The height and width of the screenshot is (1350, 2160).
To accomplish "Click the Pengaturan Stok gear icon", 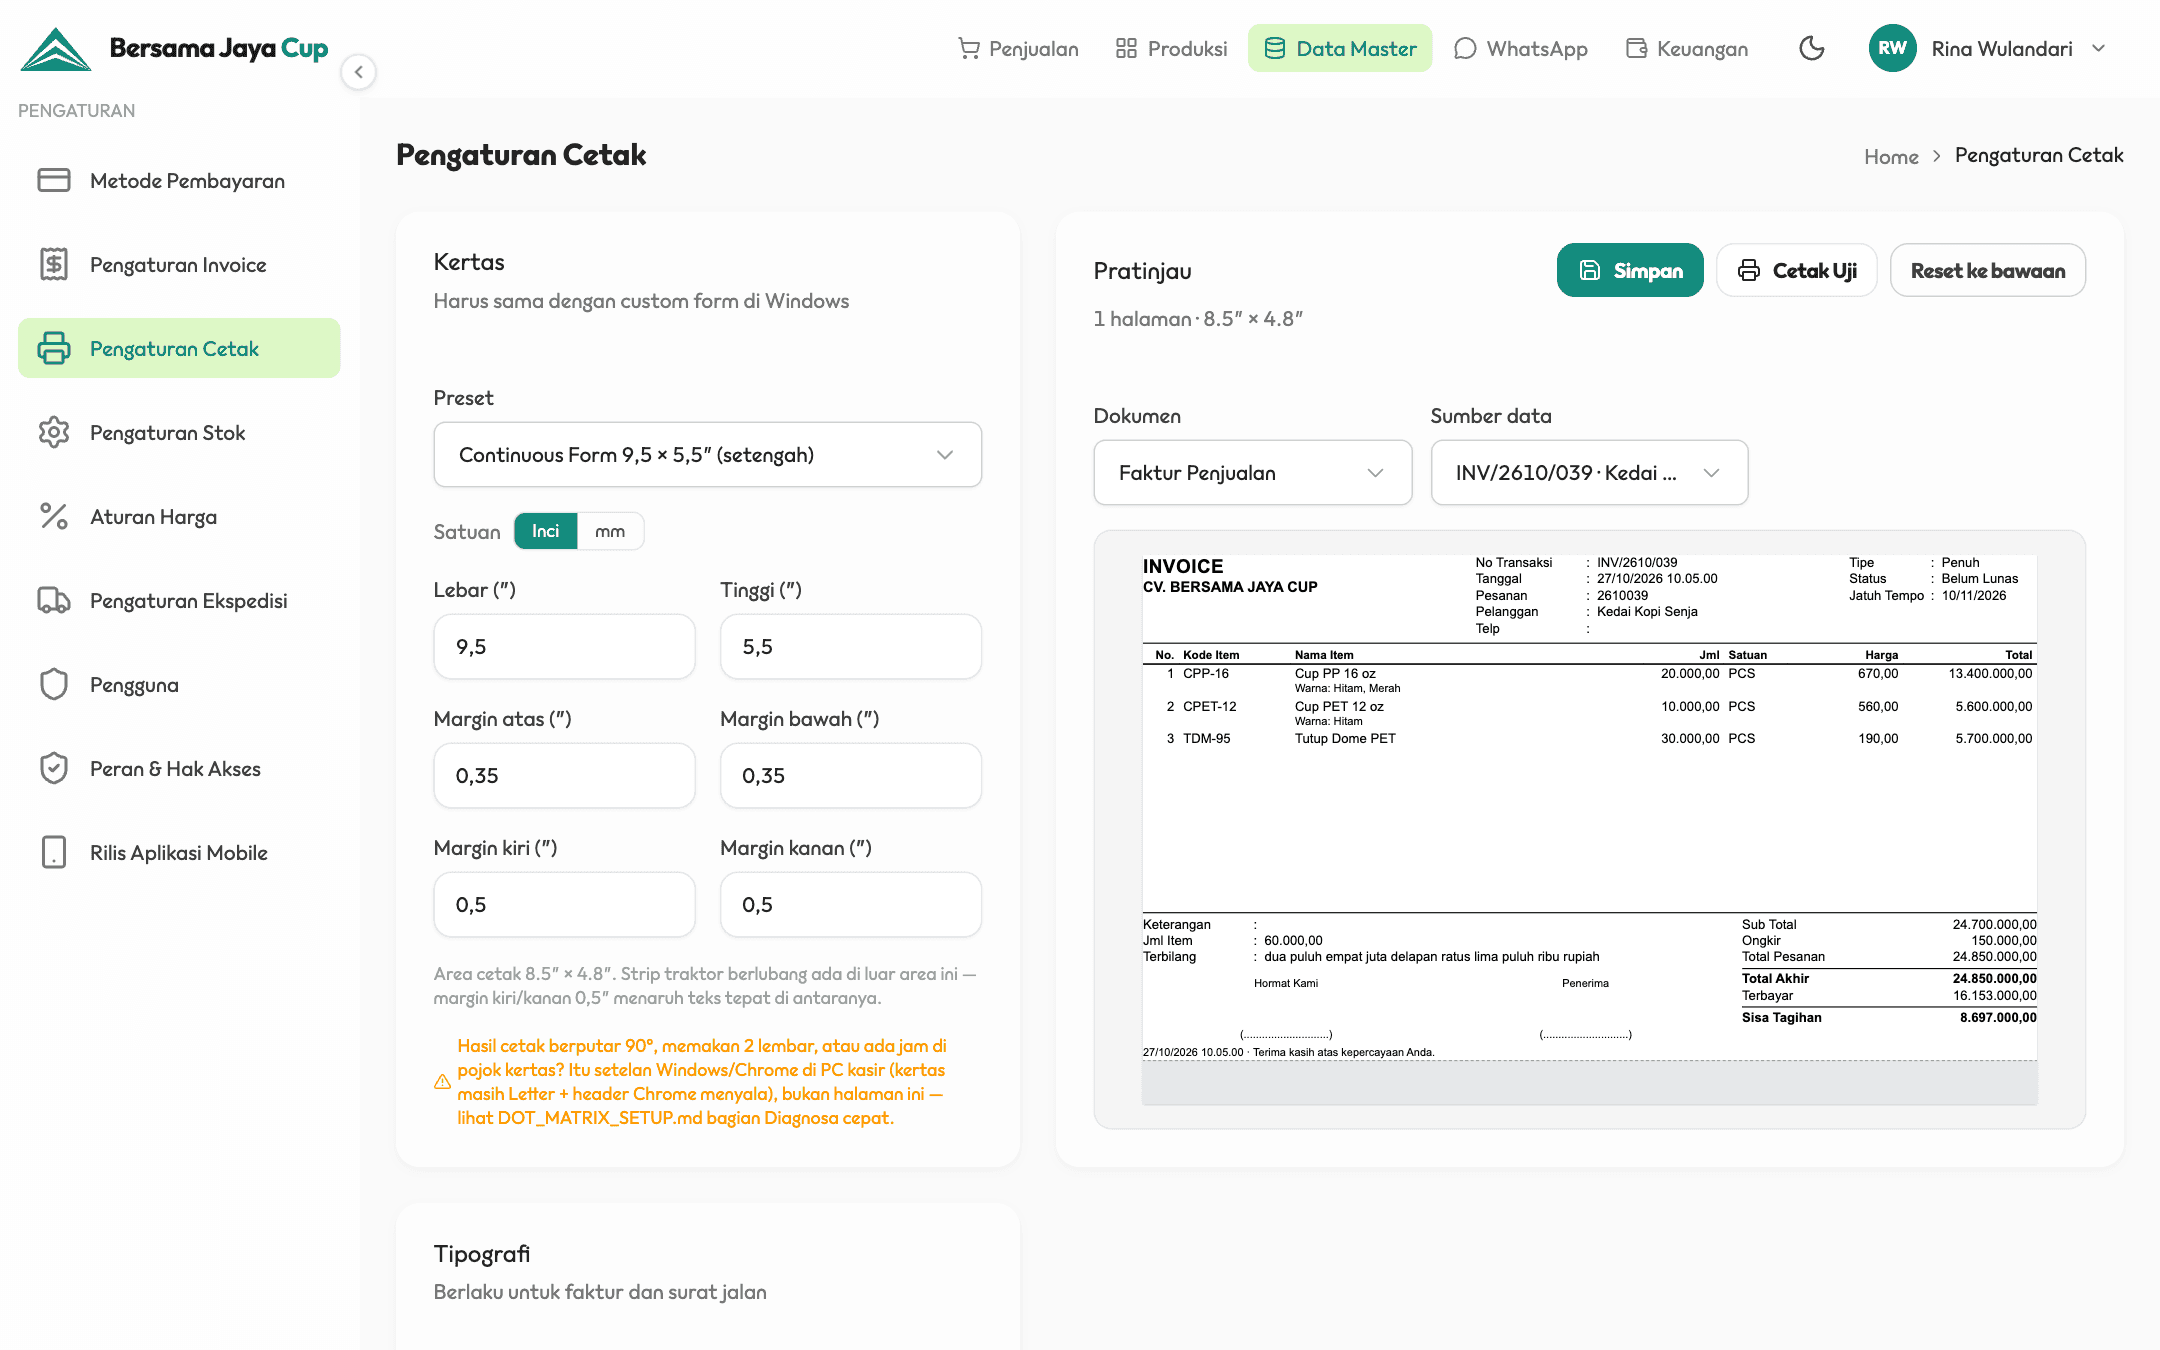I will click(x=54, y=432).
